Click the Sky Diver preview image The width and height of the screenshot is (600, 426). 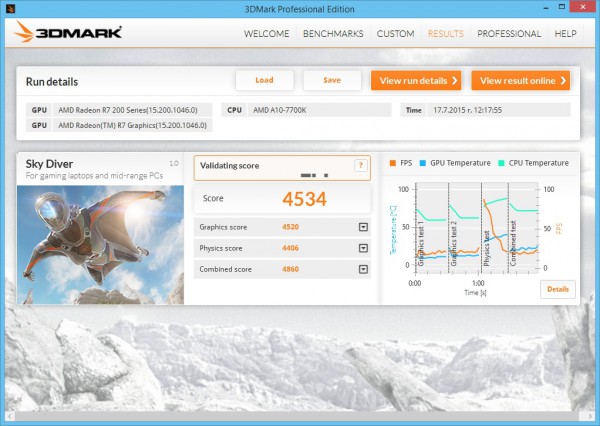point(100,245)
